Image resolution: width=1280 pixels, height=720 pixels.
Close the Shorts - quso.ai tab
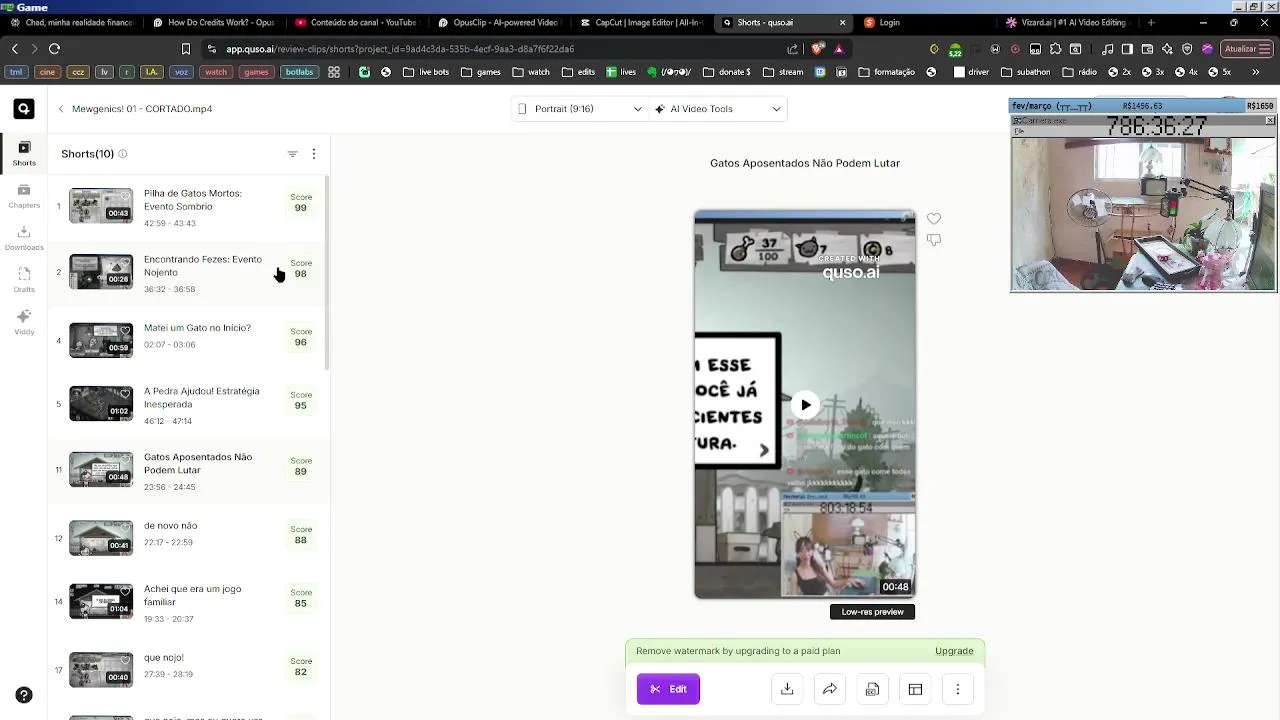point(842,22)
